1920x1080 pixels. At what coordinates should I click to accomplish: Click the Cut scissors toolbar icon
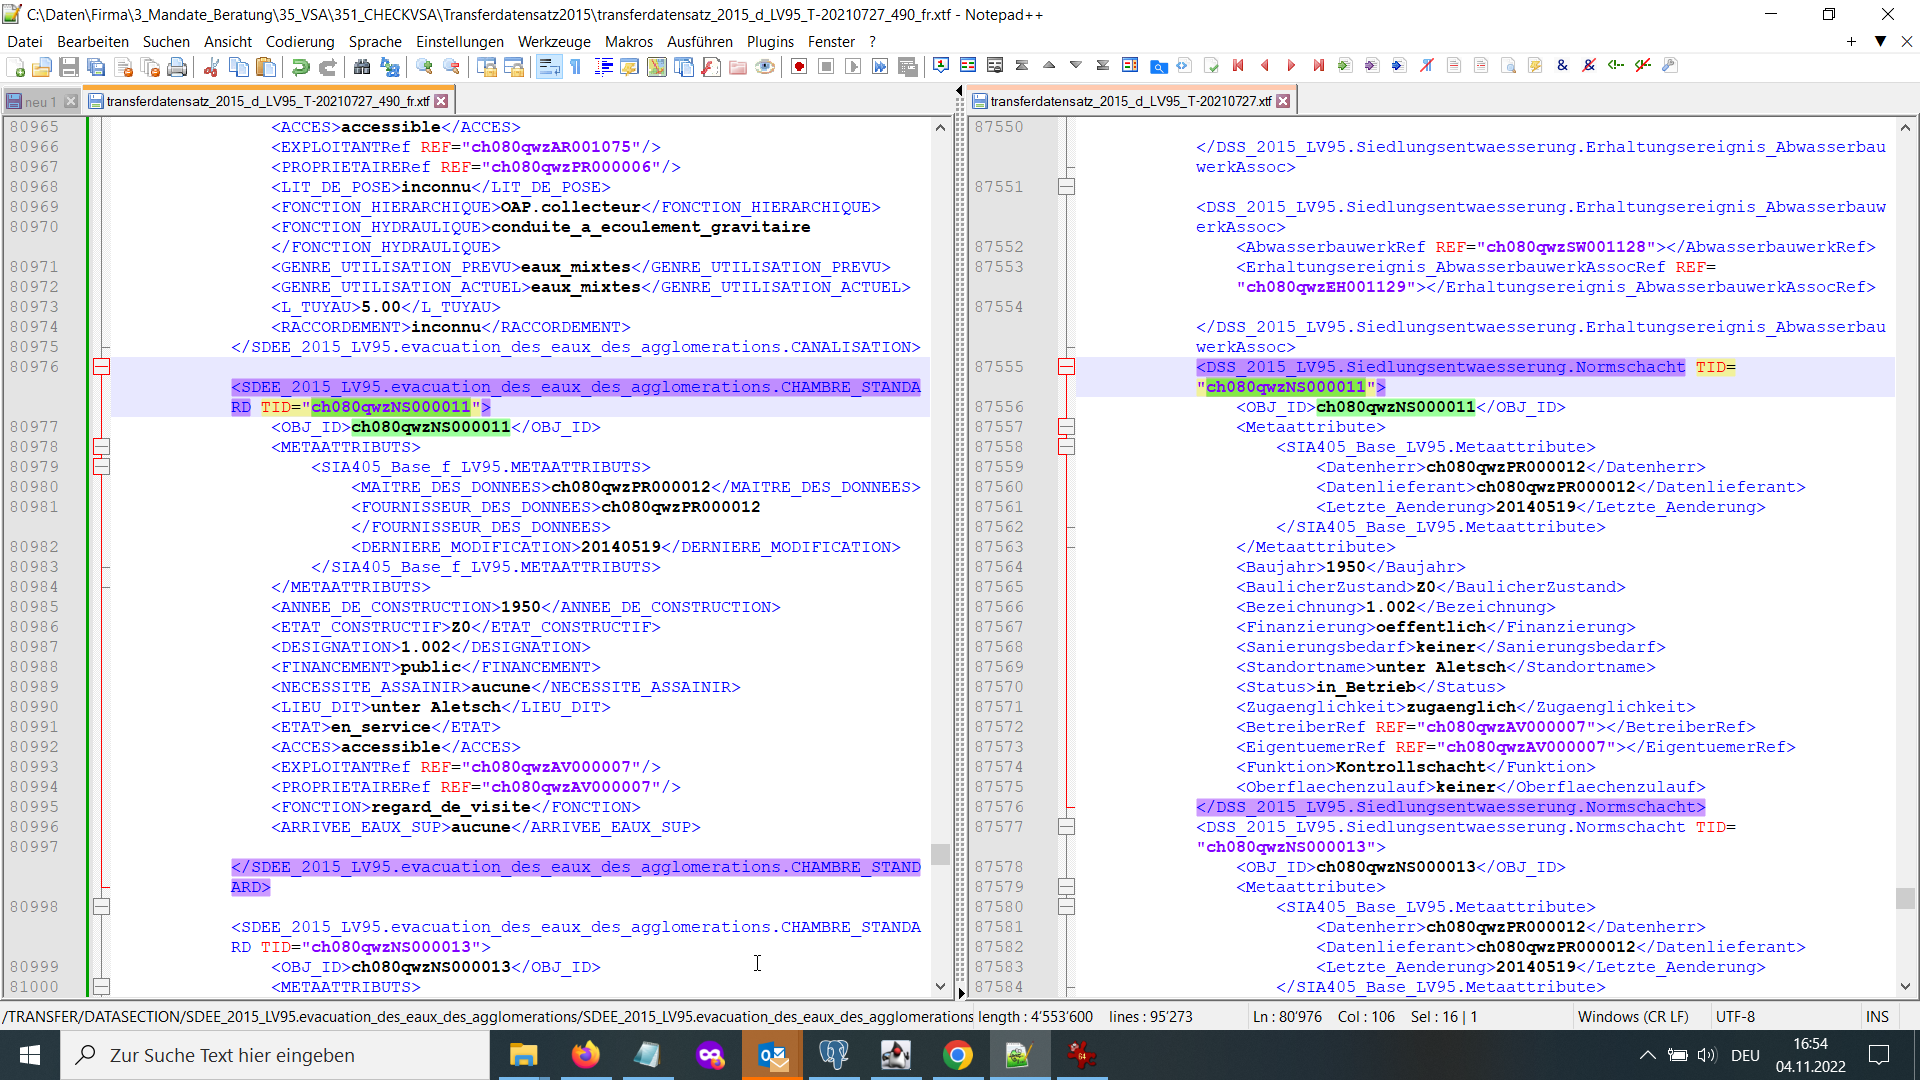[x=211, y=67]
